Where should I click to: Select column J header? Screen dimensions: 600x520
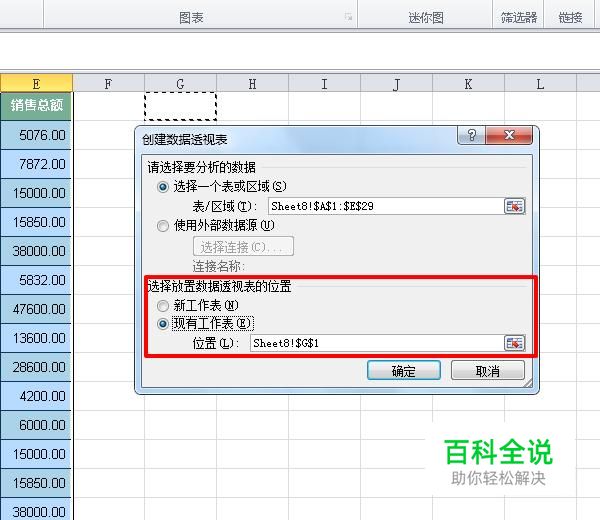(396, 83)
